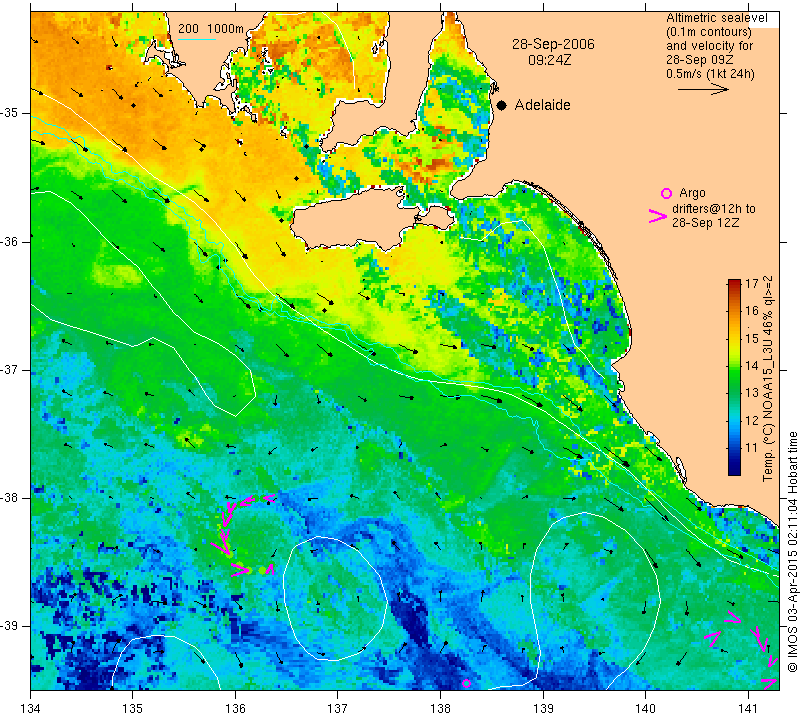Click the IMOS copyright timestamp text

coord(792,552)
